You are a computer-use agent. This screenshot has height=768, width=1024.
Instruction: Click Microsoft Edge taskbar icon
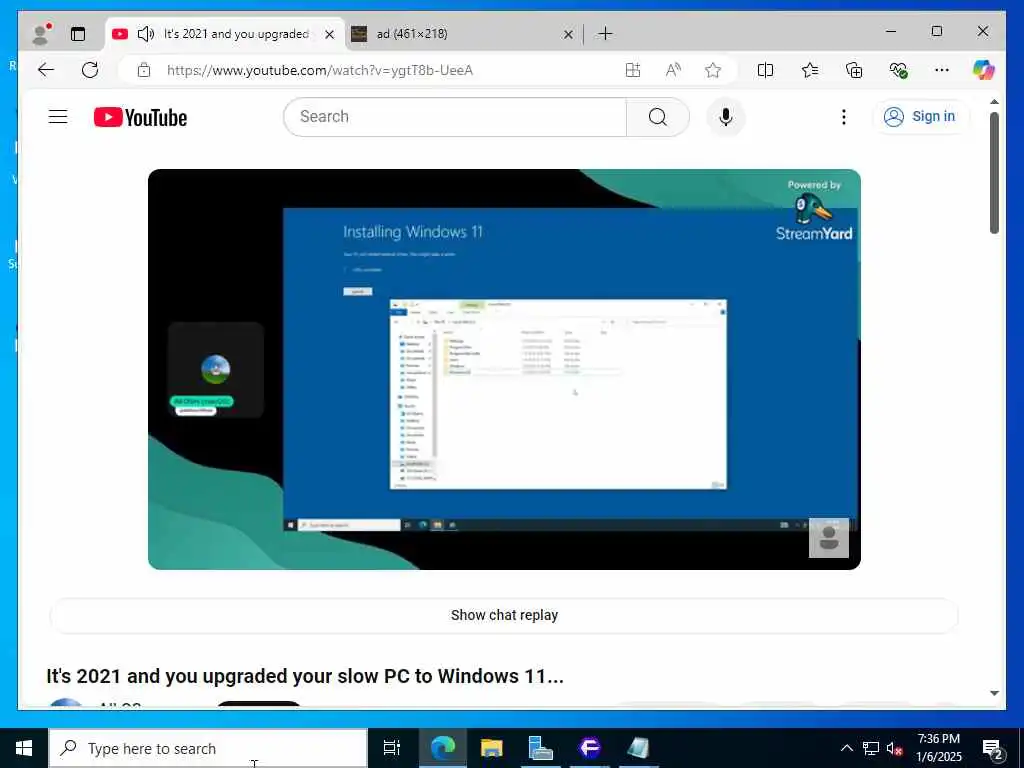point(442,748)
